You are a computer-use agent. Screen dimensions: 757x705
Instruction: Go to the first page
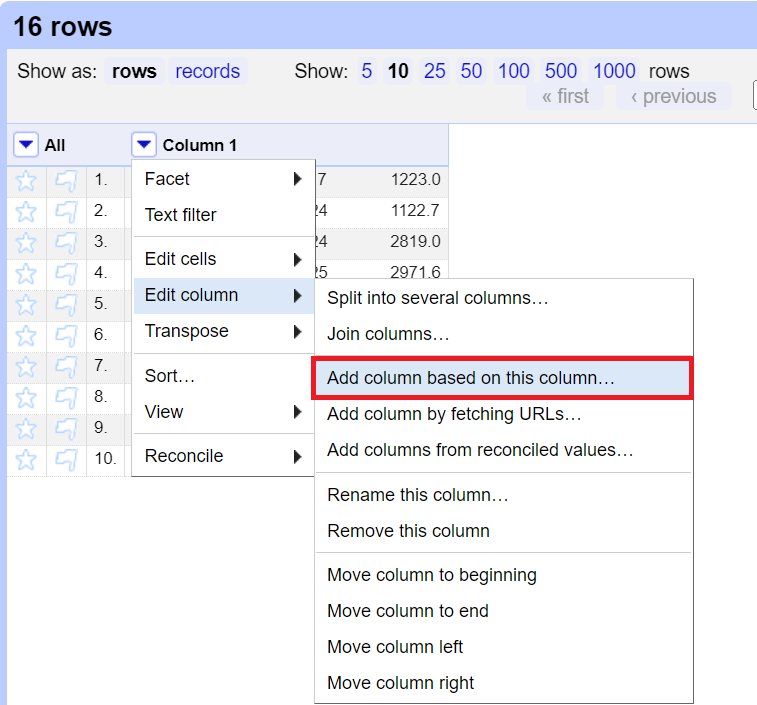point(565,97)
